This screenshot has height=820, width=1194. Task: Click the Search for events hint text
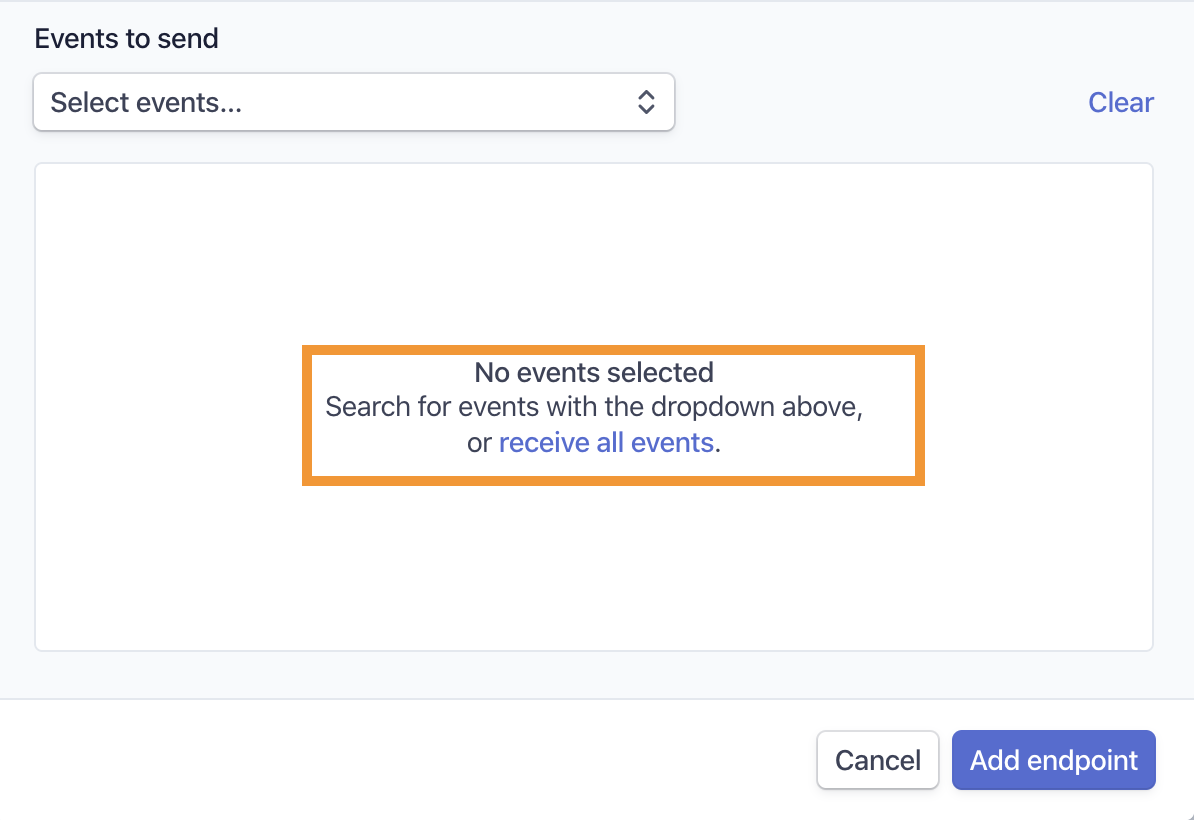click(594, 407)
